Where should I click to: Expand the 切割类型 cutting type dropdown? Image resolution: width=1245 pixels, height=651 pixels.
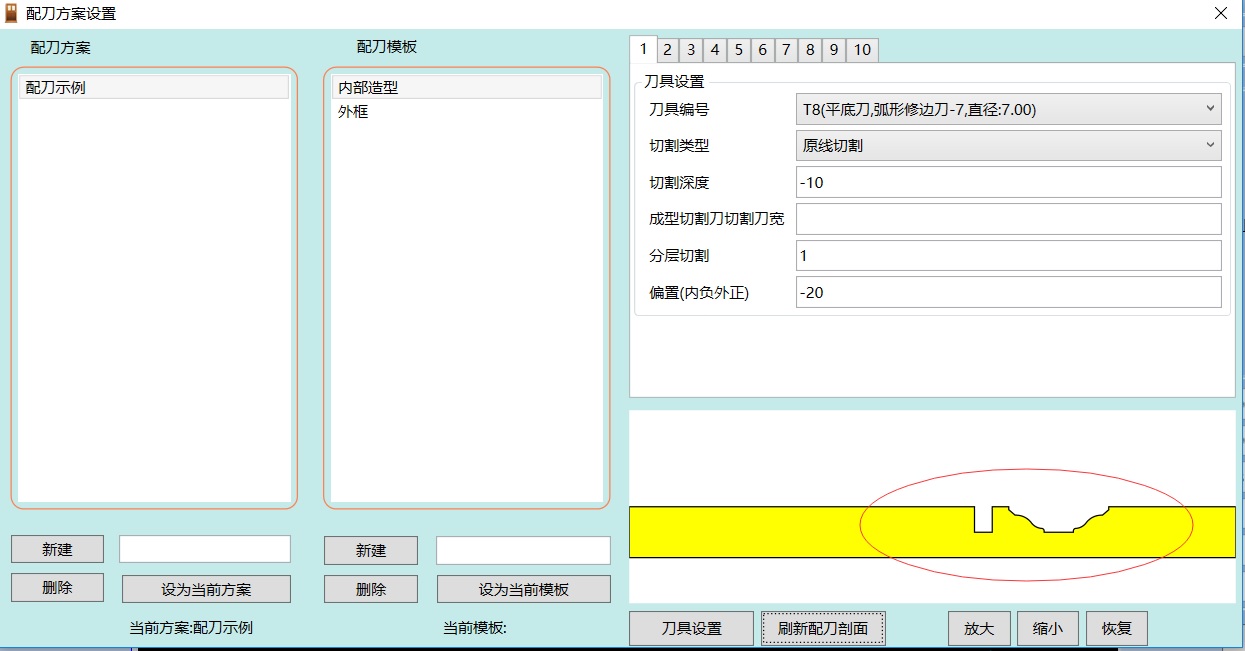pos(1008,145)
